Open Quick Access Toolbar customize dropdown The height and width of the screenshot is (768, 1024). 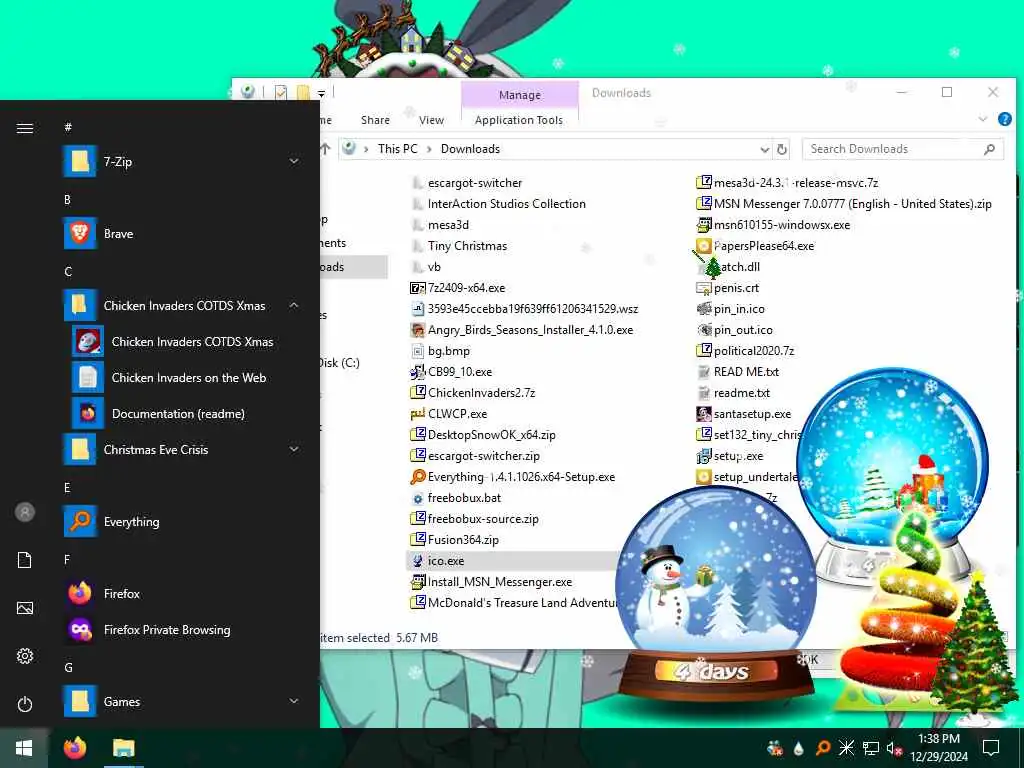click(321, 93)
